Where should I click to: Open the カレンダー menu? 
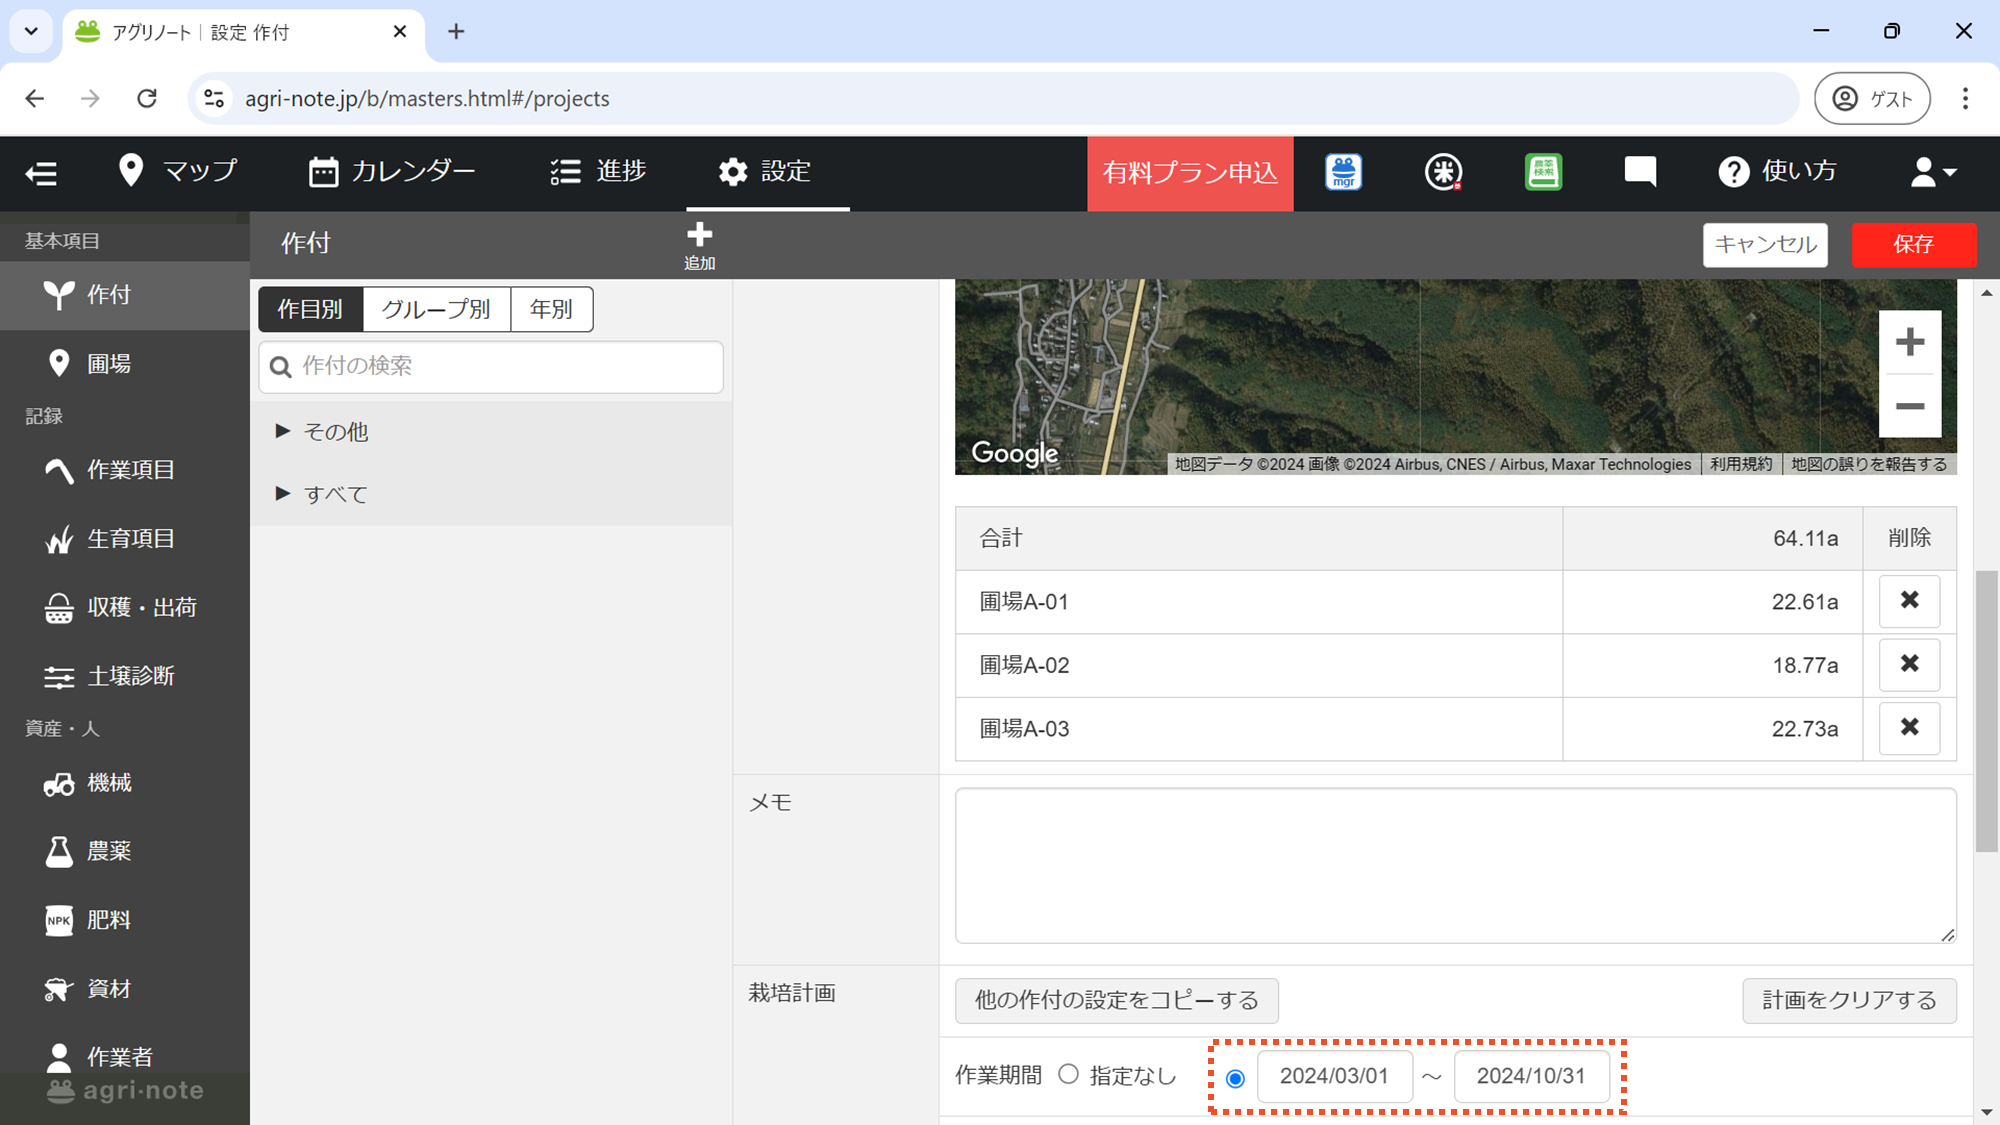[392, 172]
